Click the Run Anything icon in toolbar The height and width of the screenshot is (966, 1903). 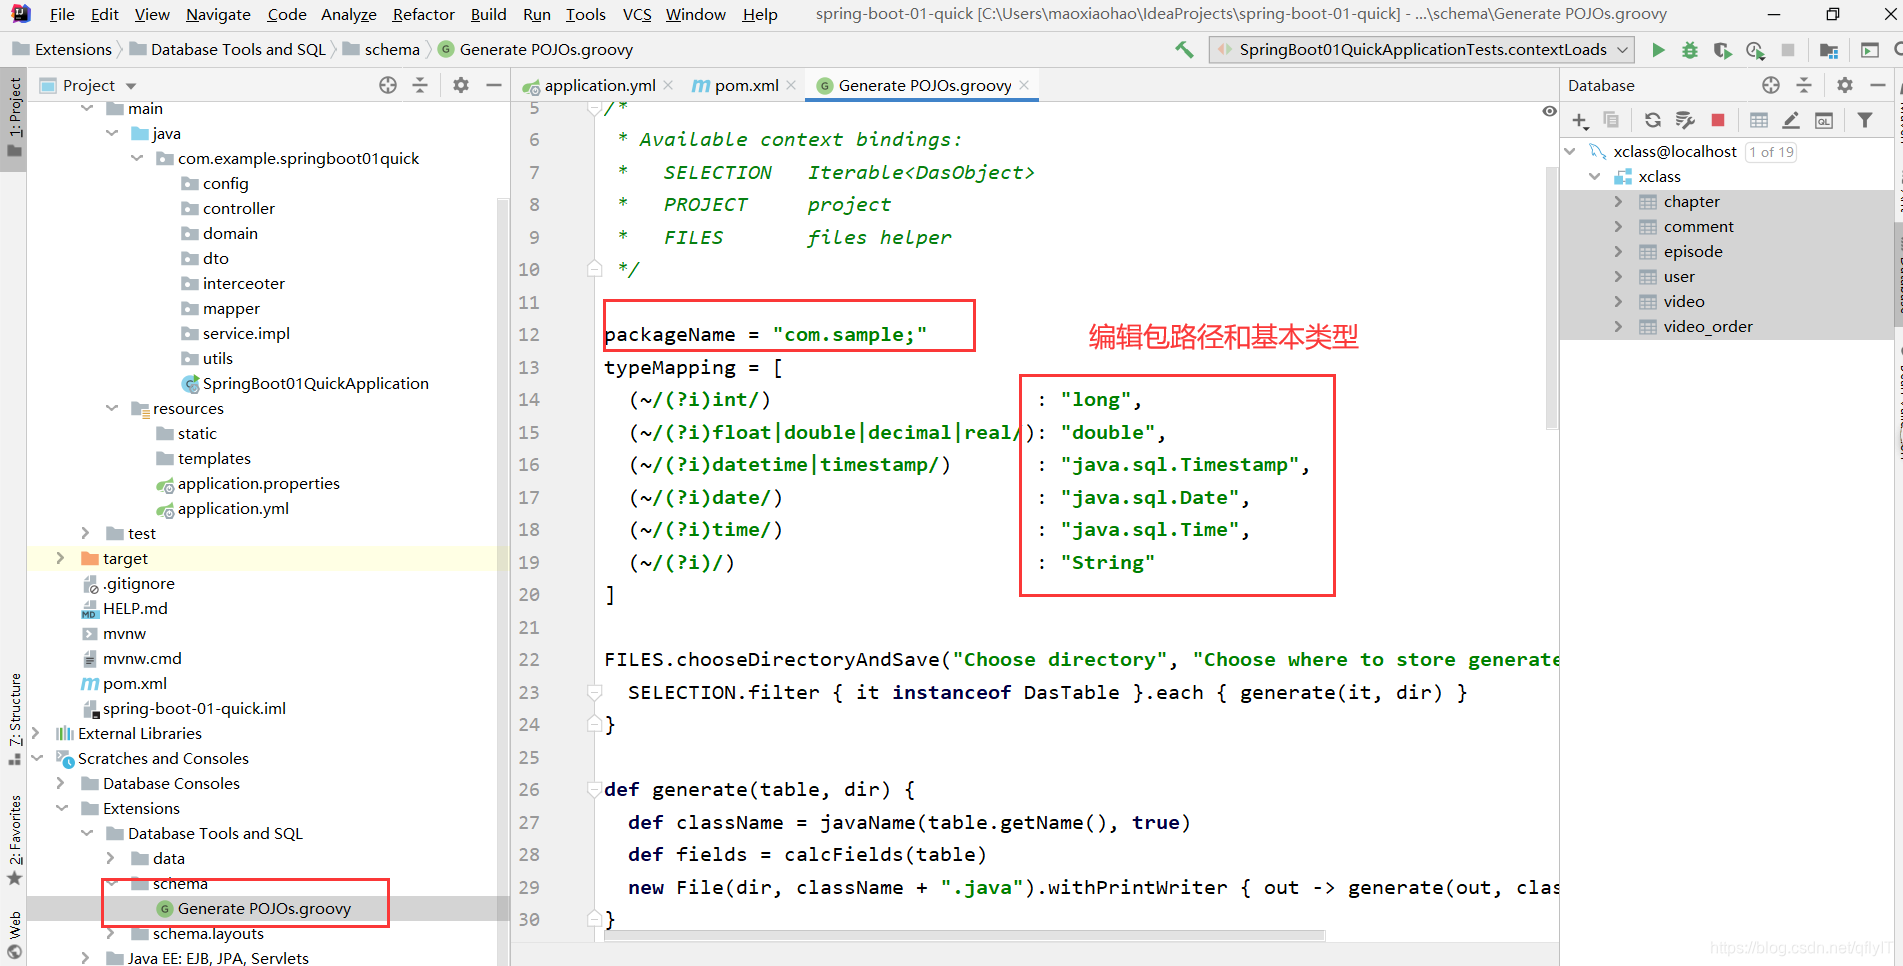pos(1869,50)
